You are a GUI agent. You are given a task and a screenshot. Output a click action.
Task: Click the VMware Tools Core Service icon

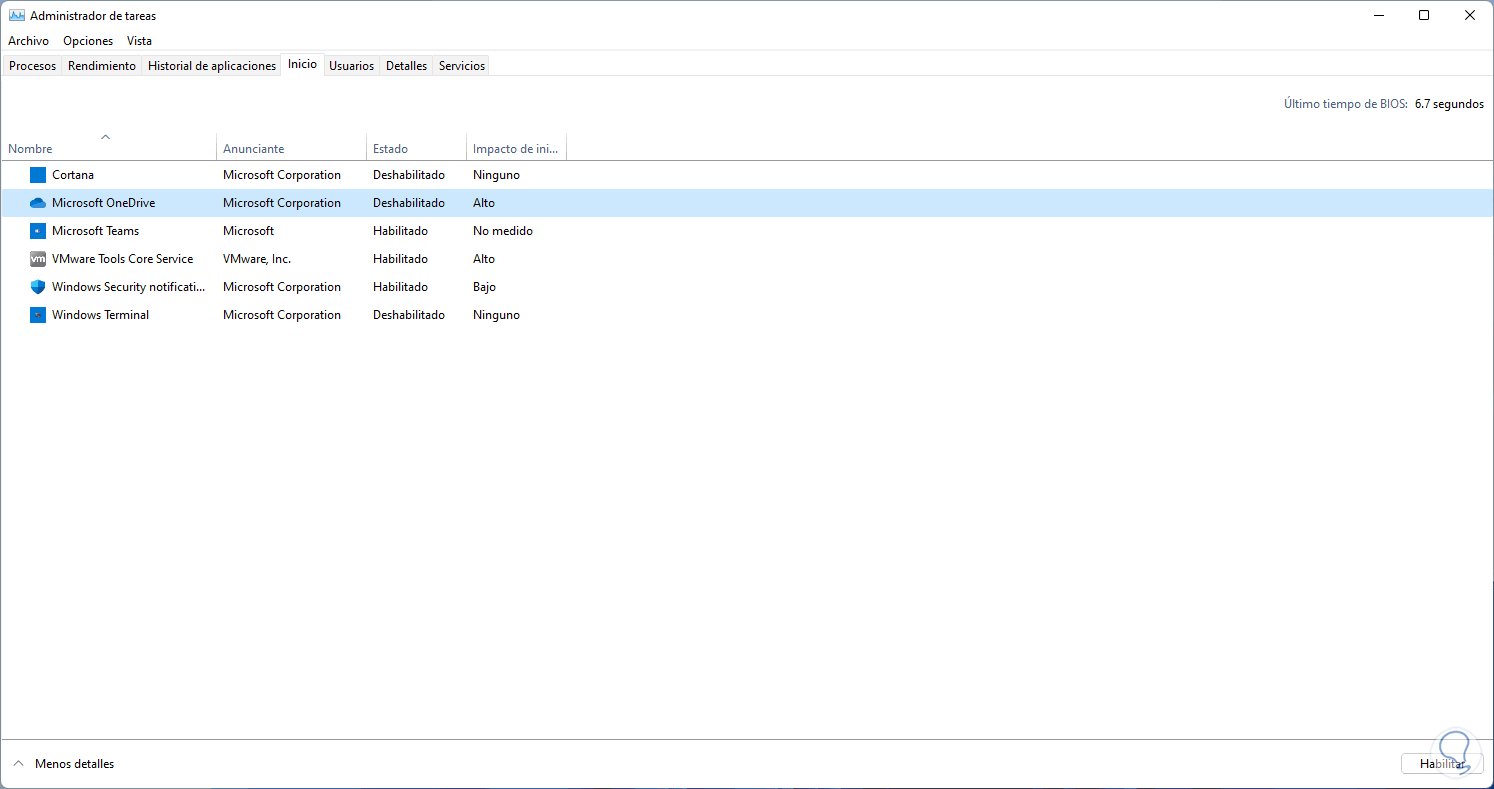(x=38, y=259)
